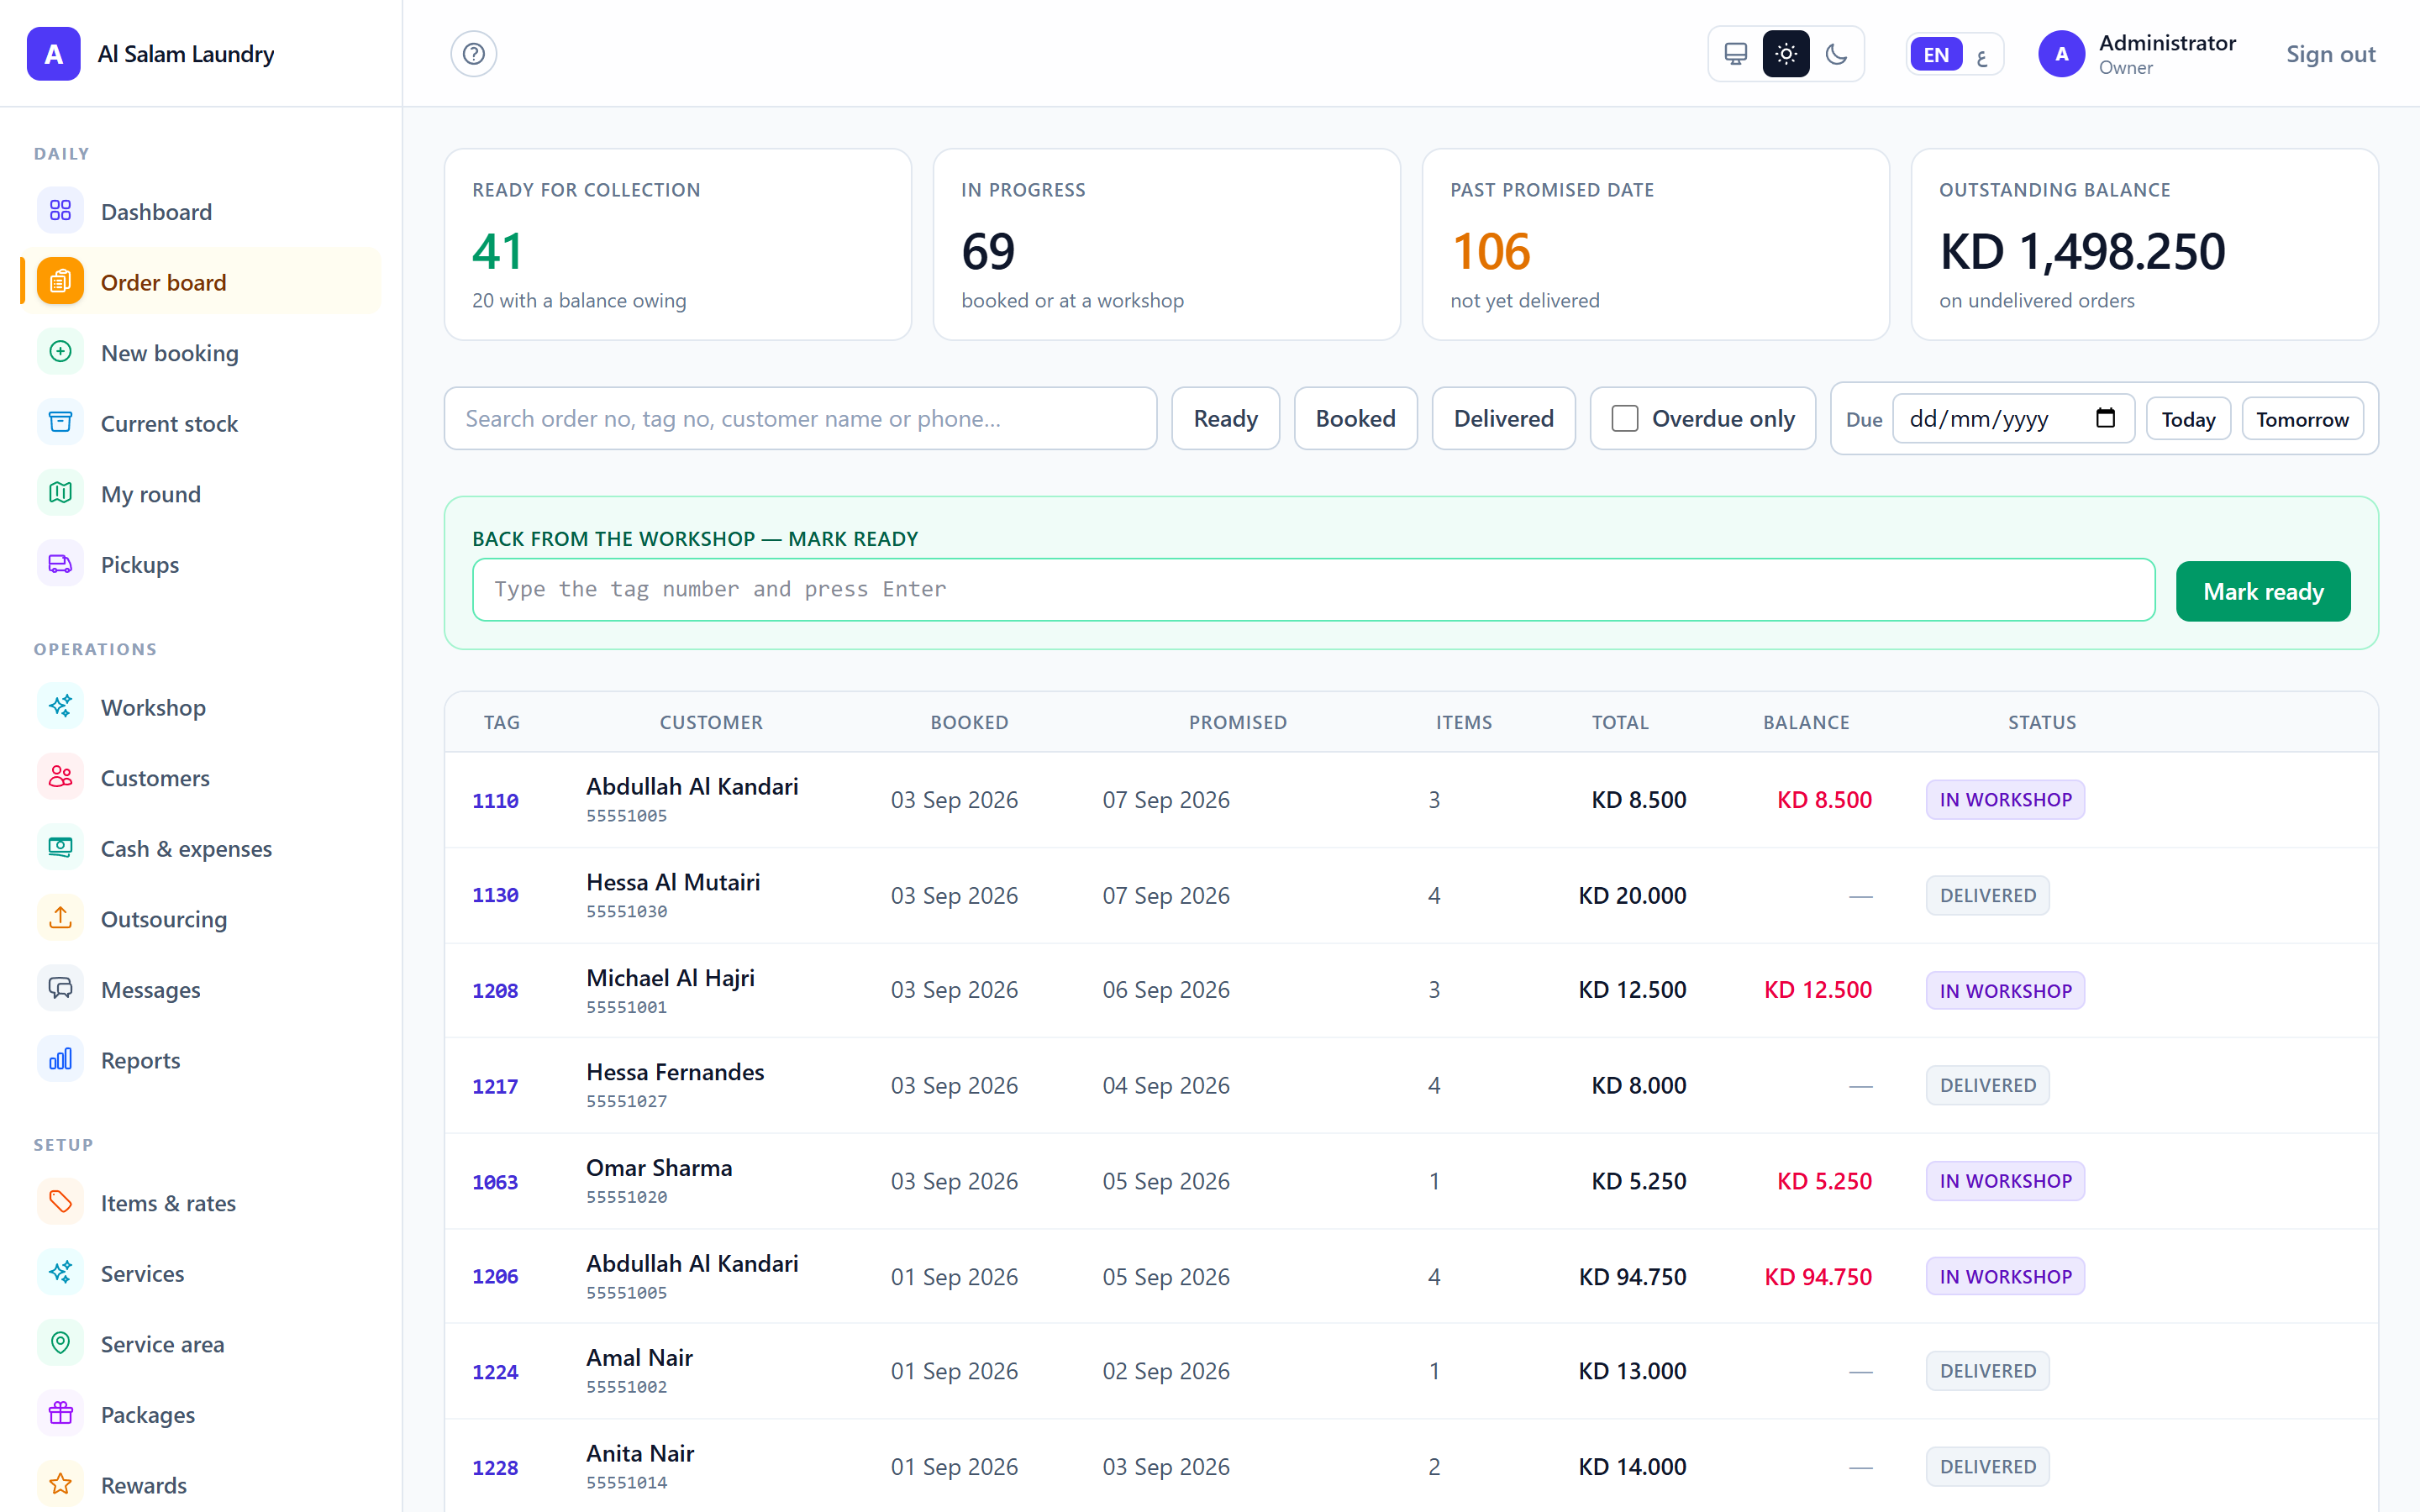Click the Outsourcing upload icon
The width and height of the screenshot is (2420, 1512).
(60, 918)
